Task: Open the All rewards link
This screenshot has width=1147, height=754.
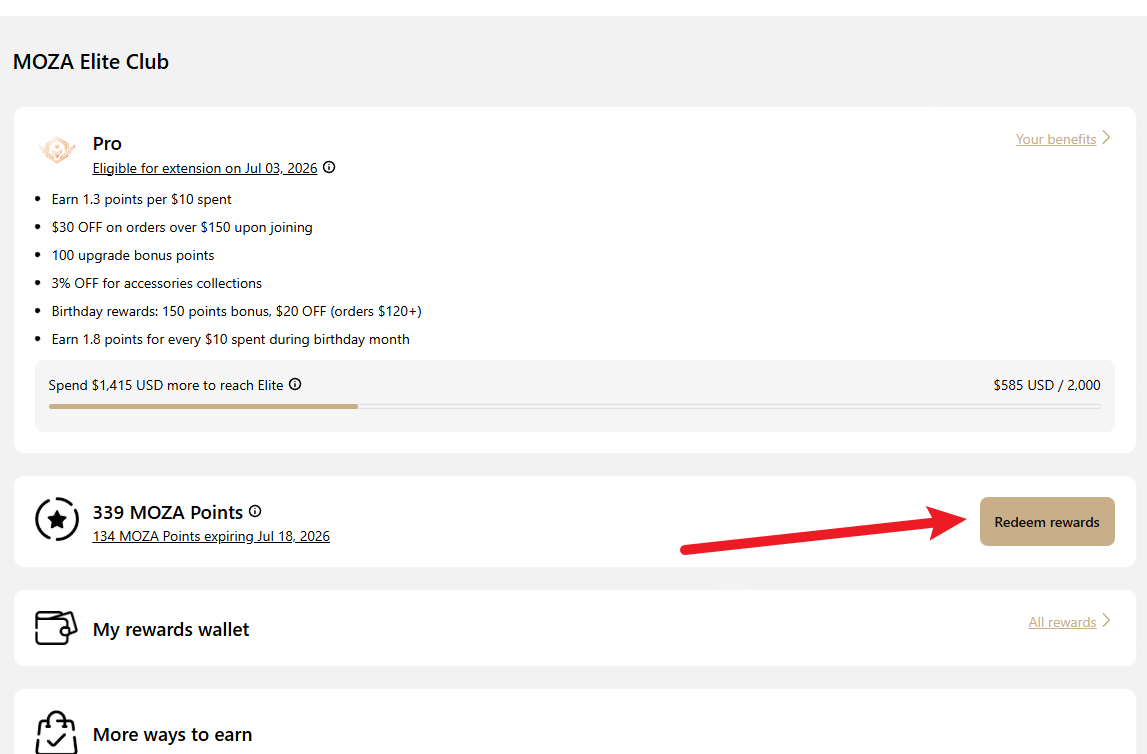Action: pyautogui.click(x=1062, y=622)
